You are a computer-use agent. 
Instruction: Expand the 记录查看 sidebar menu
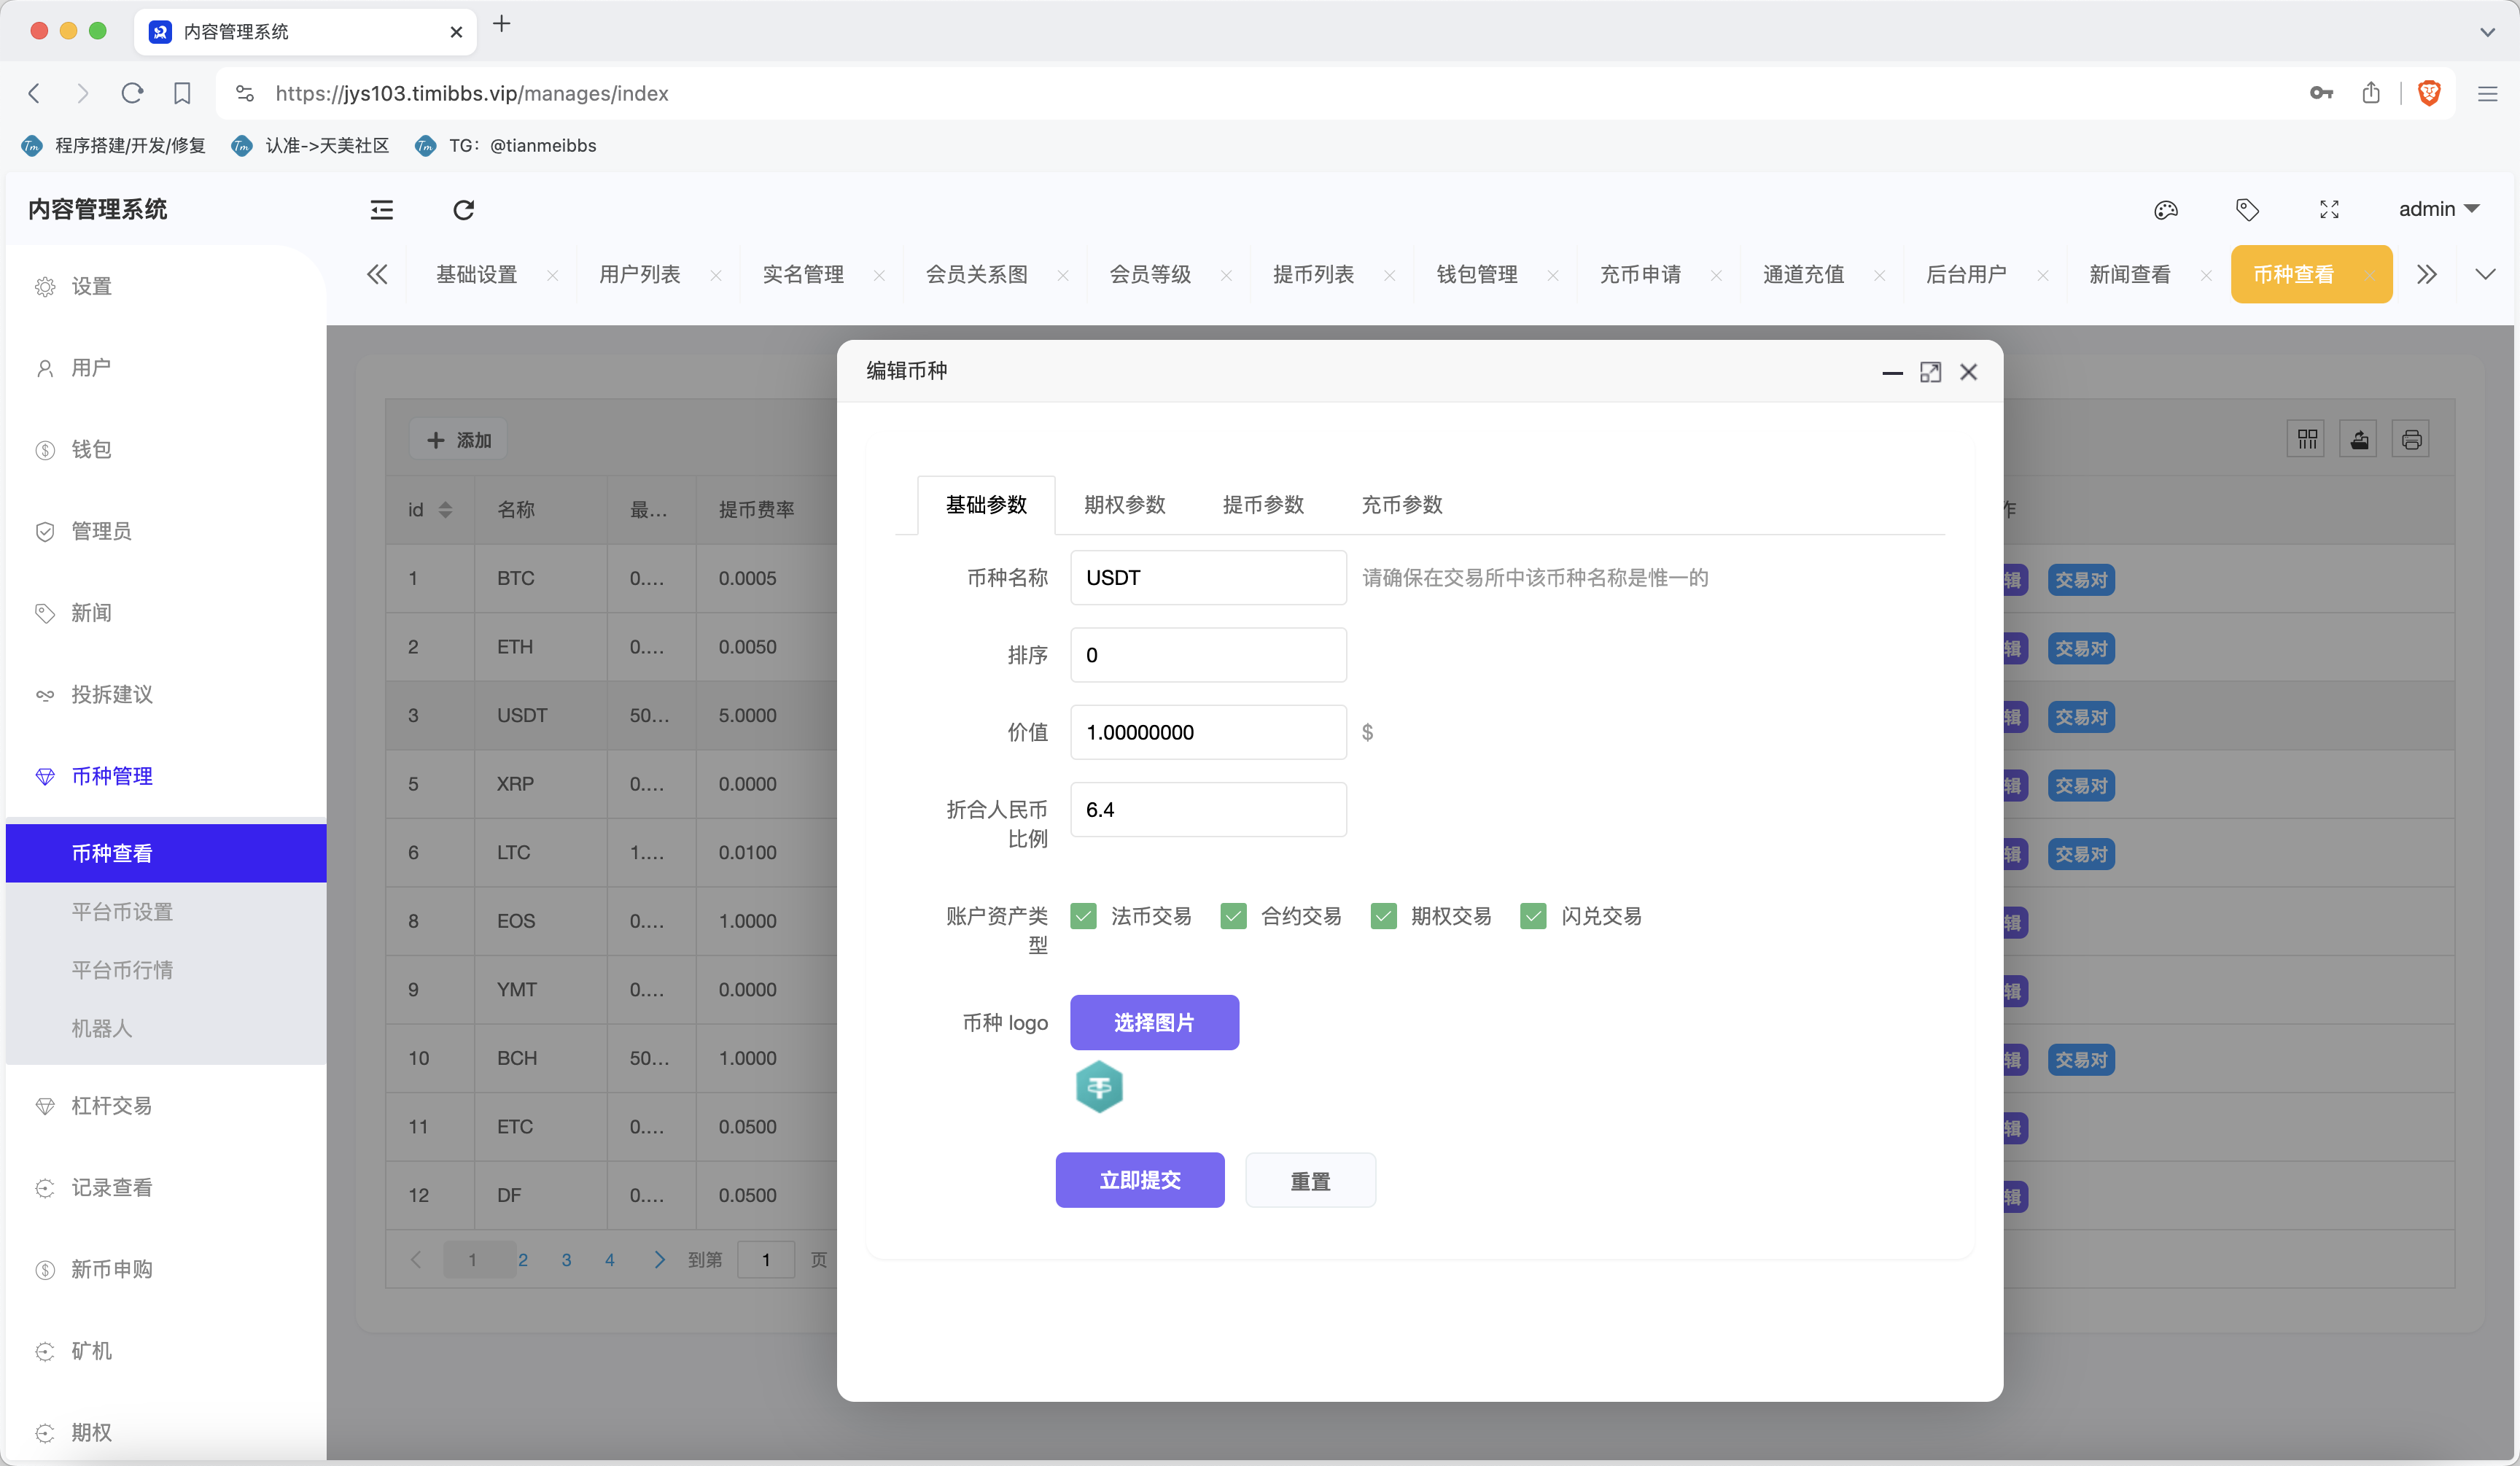166,1187
